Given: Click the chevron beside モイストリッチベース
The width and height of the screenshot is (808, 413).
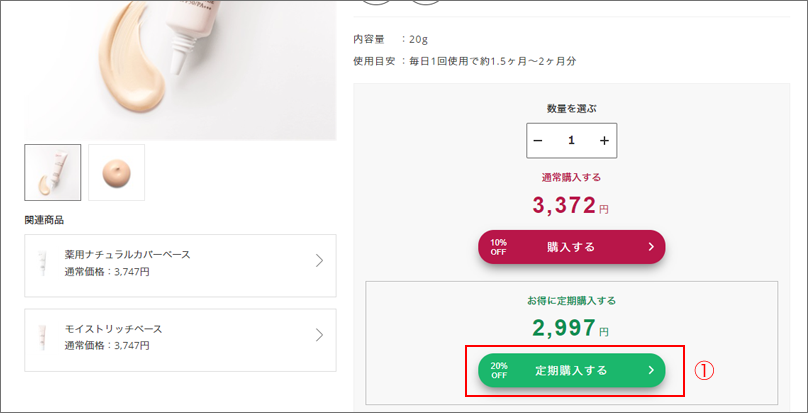Looking at the screenshot, I should click(x=319, y=335).
